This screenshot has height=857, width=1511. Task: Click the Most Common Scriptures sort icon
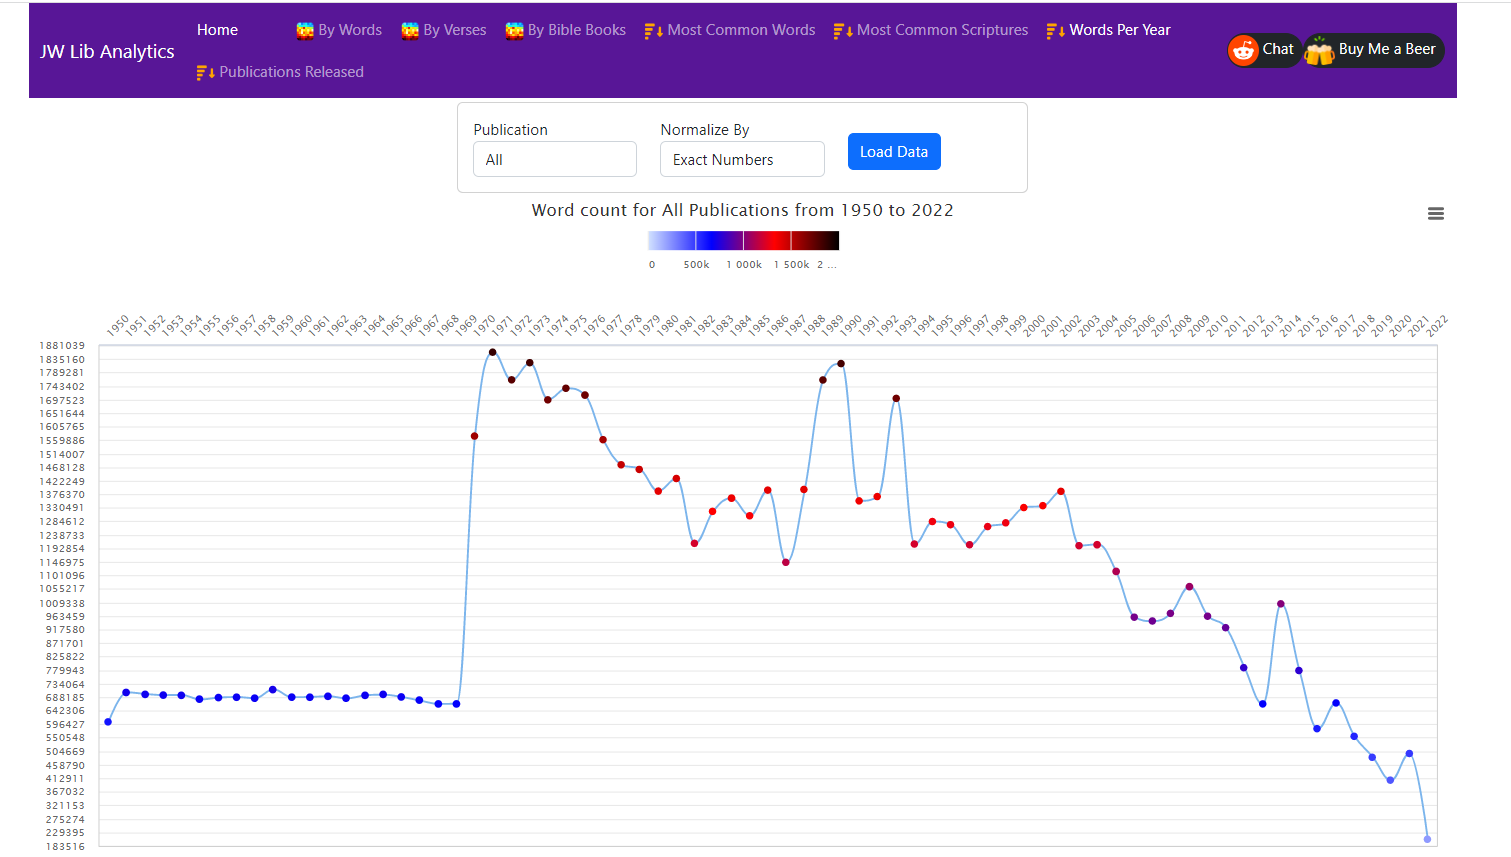[x=843, y=31]
